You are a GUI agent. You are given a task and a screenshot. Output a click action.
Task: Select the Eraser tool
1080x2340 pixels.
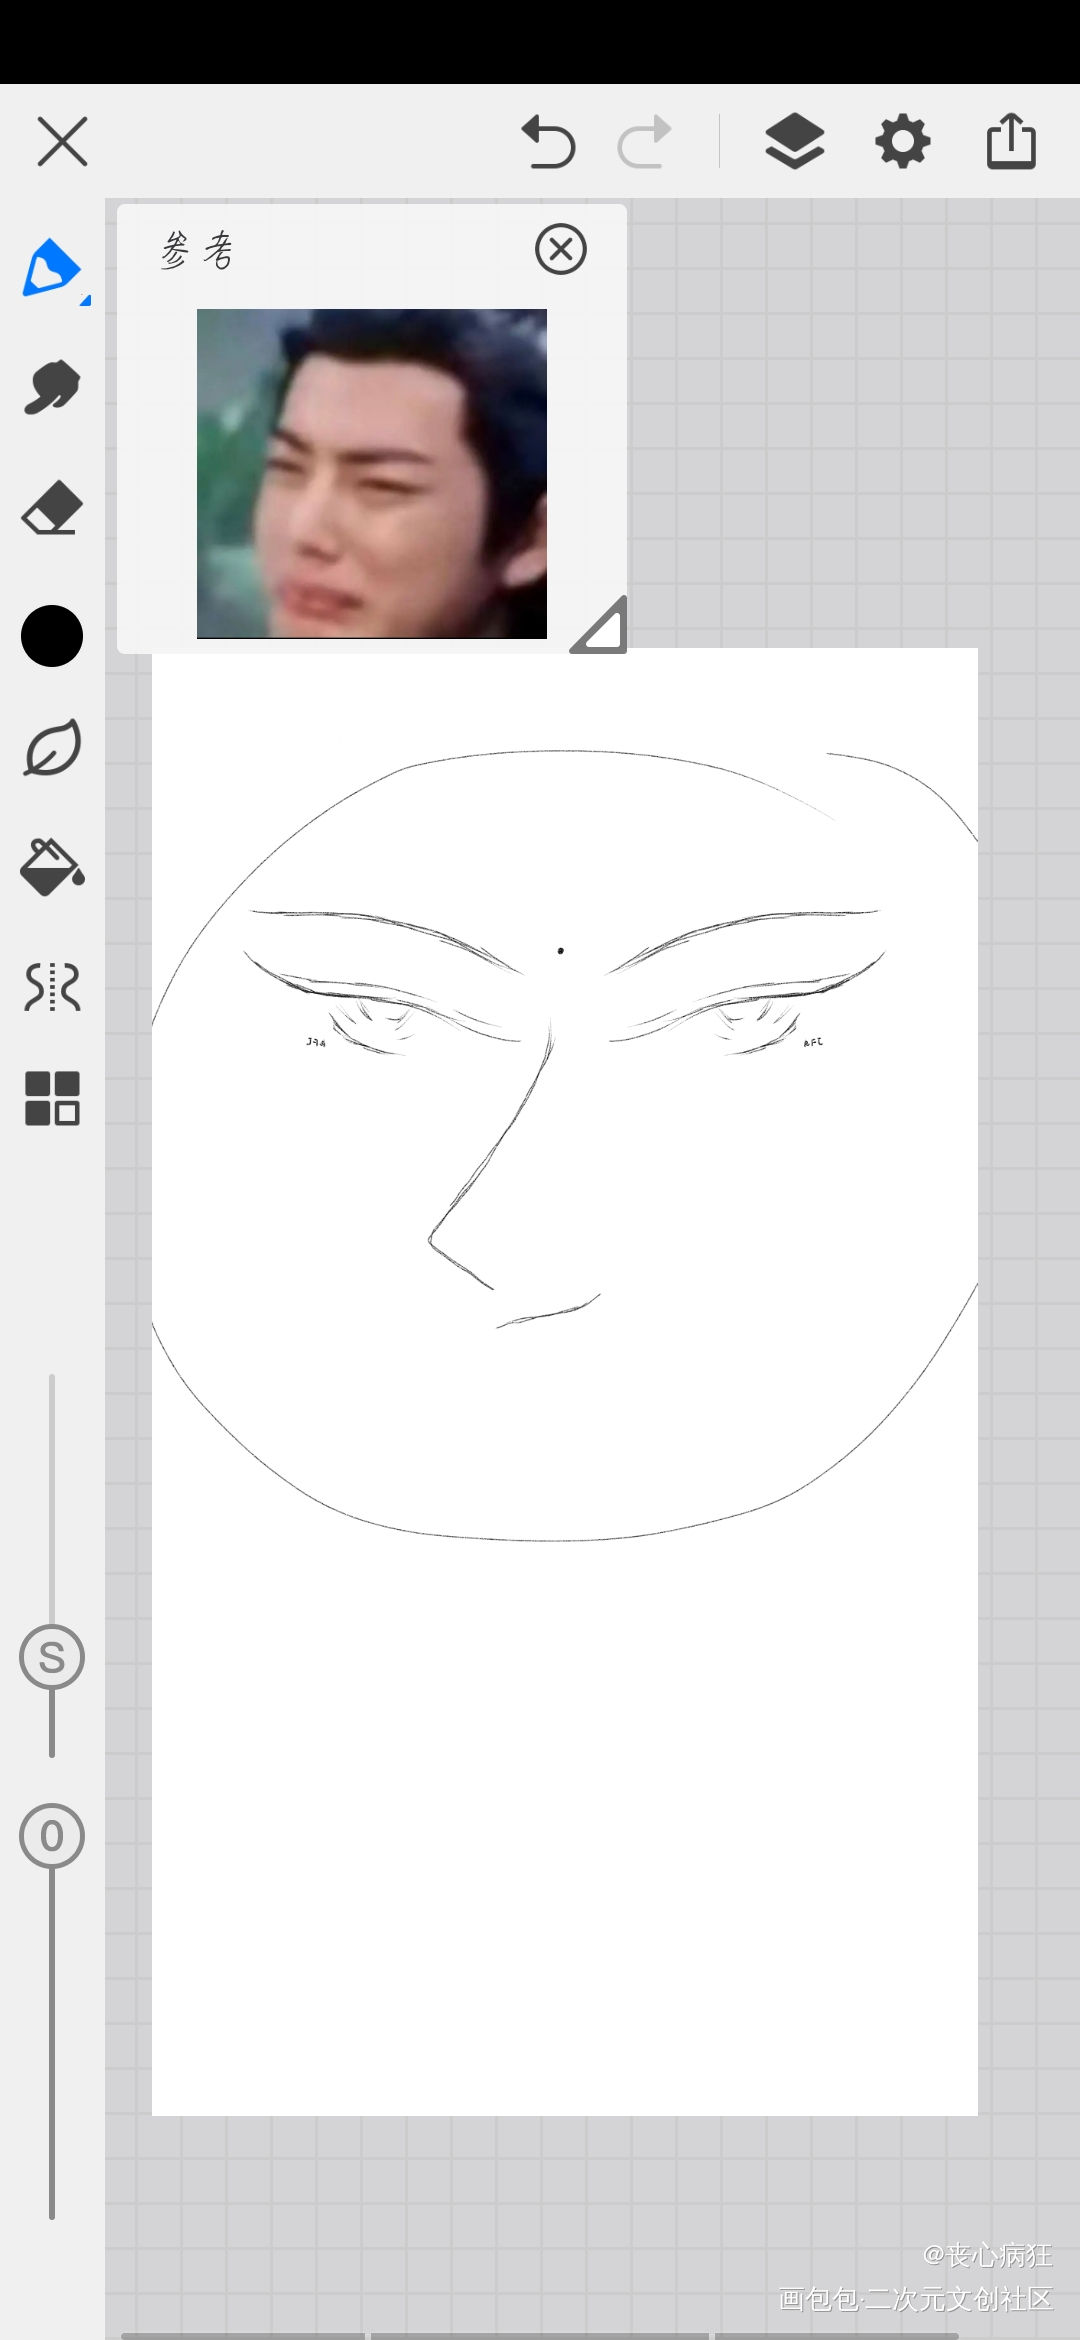(51, 509)
